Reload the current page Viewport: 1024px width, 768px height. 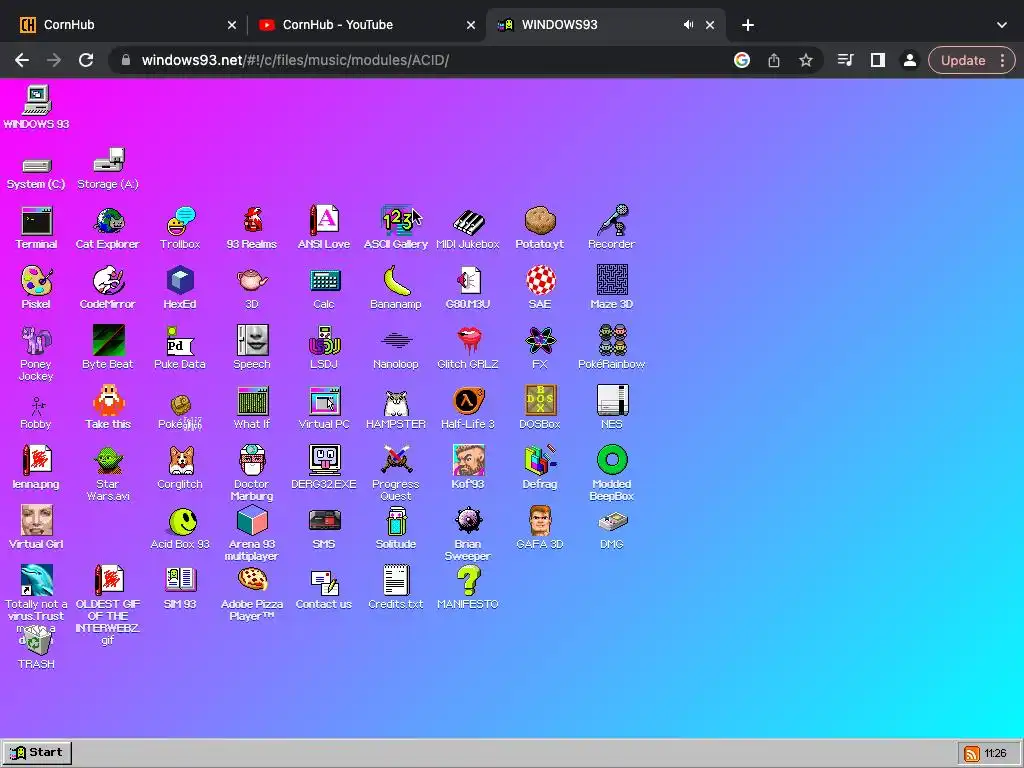86,60
